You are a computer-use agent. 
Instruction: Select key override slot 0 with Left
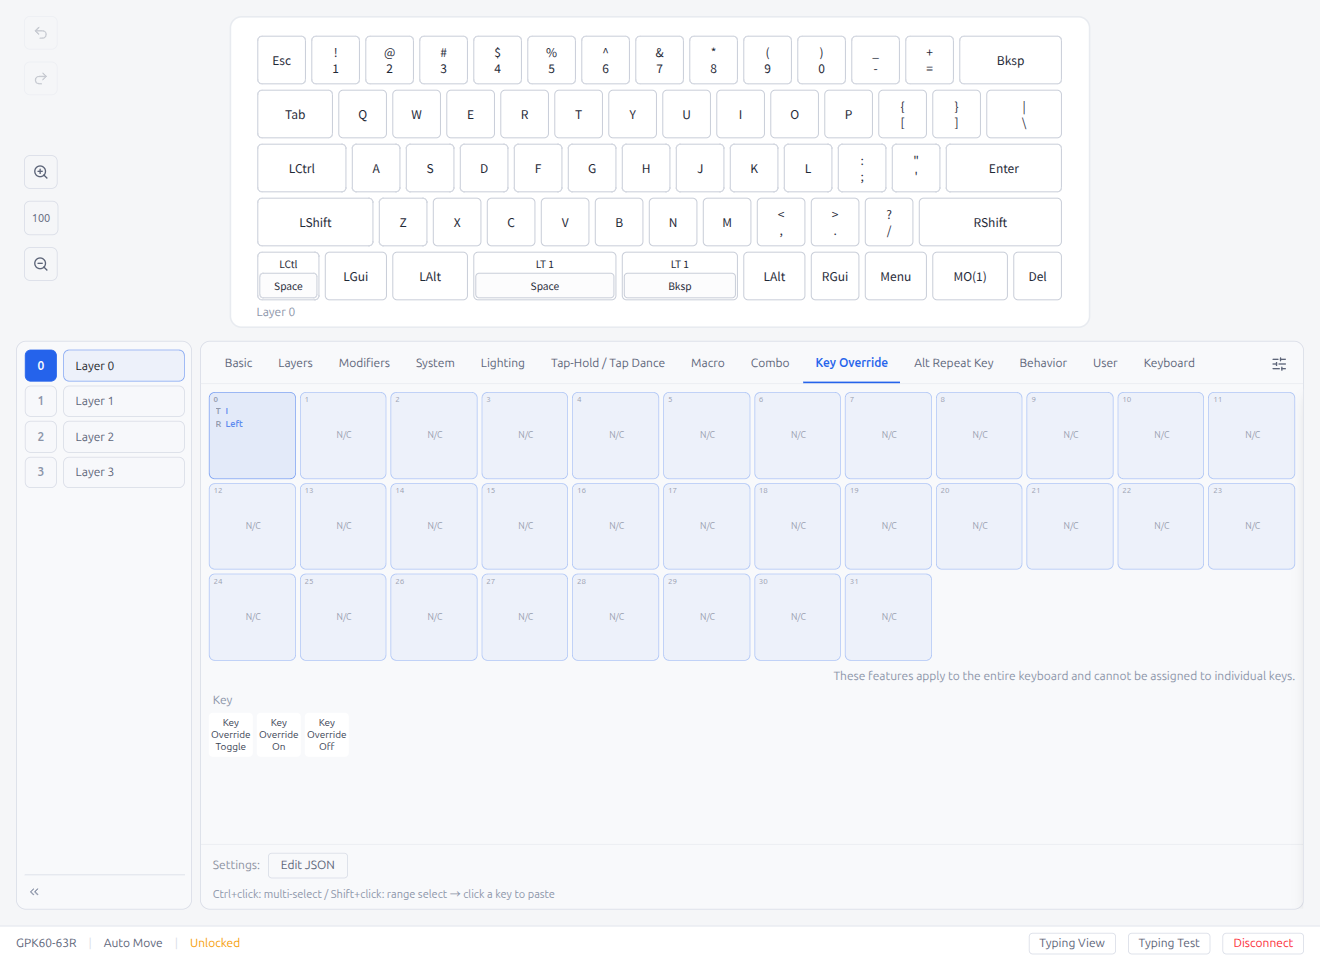[x=252, y=435]
